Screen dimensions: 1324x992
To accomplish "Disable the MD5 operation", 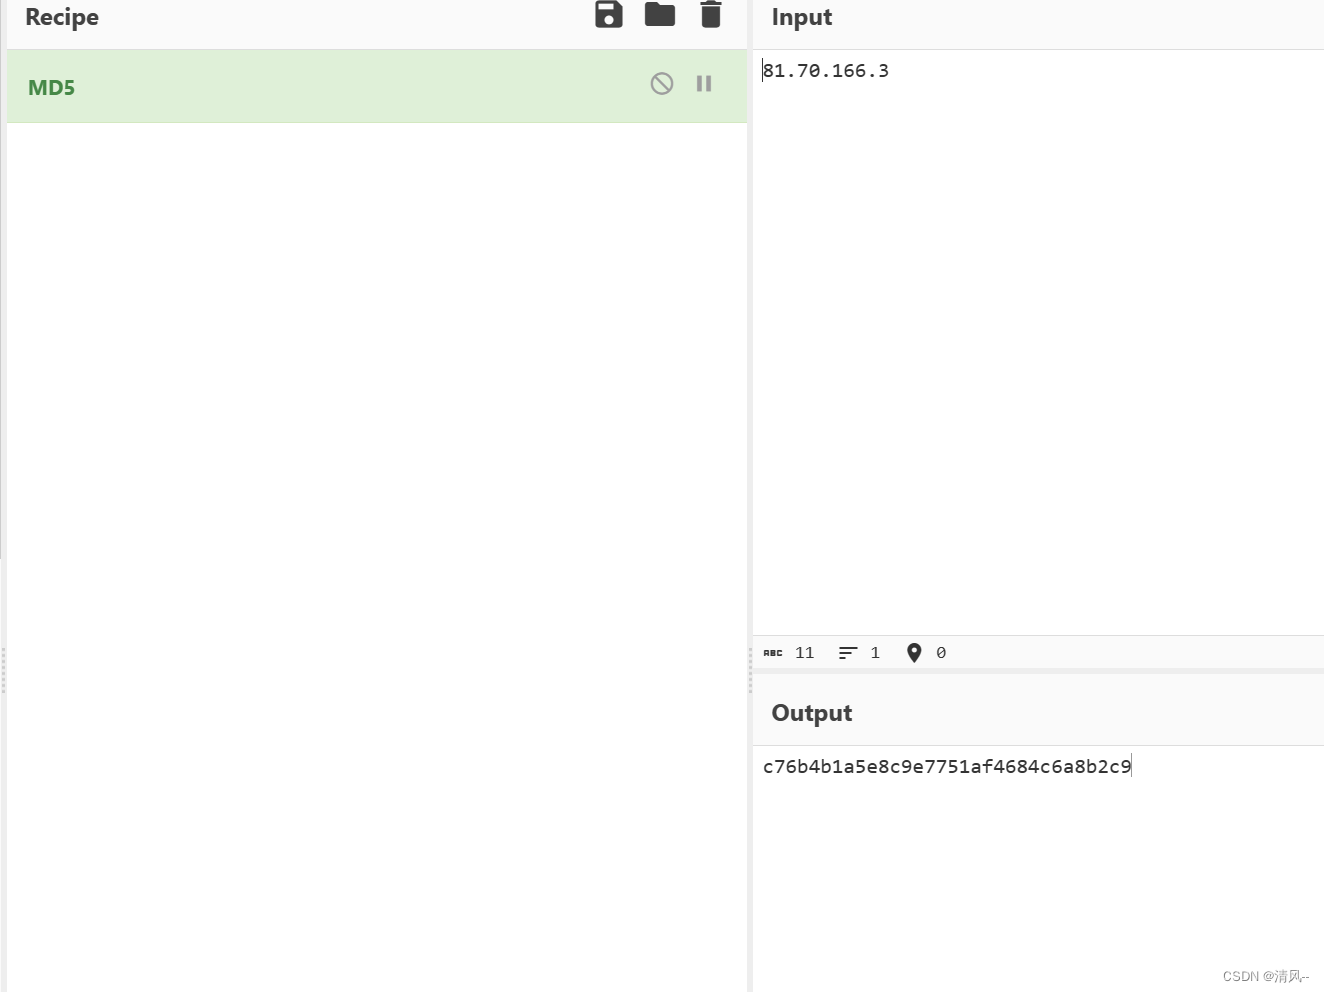I will pyautogui.click(x=662, y=84).
